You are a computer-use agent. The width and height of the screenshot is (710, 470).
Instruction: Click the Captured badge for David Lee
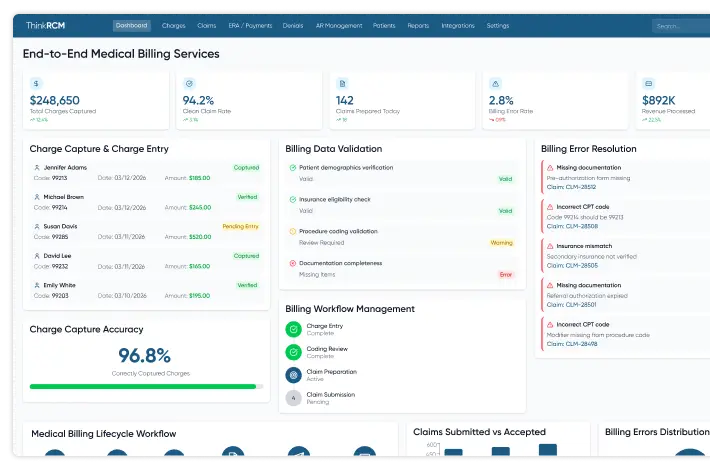(246, 256)
